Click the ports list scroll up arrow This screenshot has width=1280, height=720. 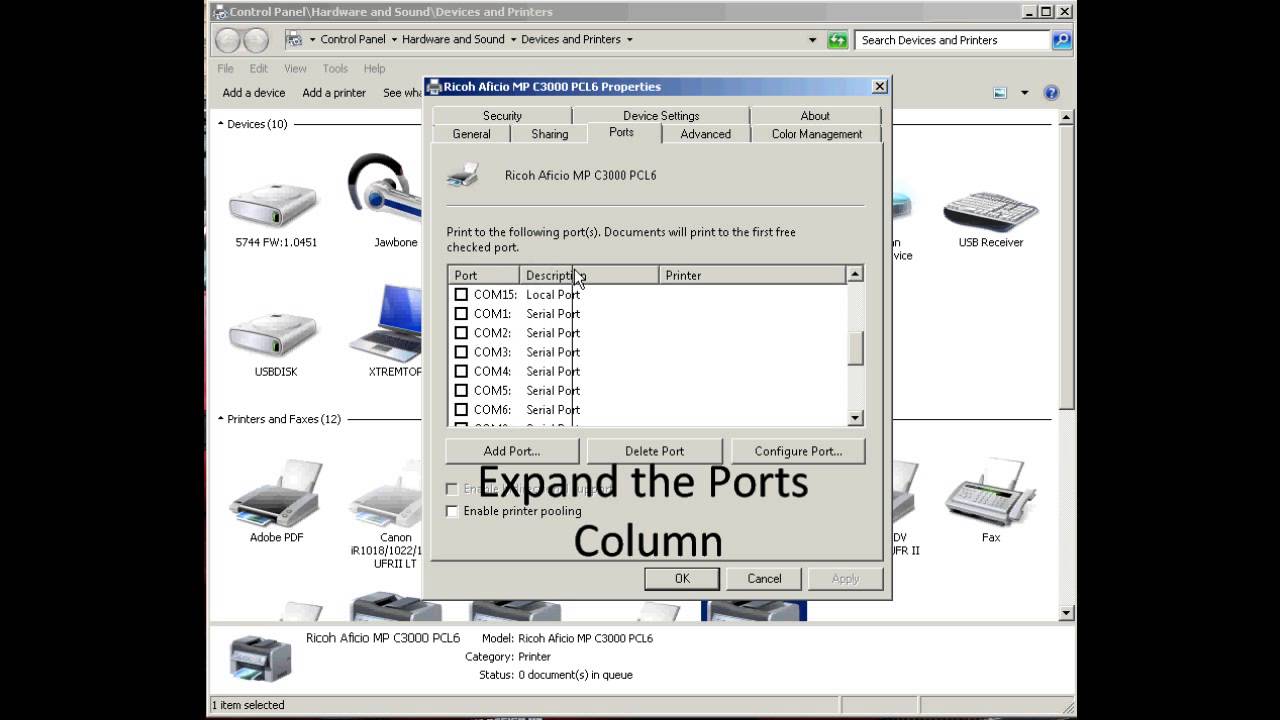pyautogui.click(x=855, y=274)
